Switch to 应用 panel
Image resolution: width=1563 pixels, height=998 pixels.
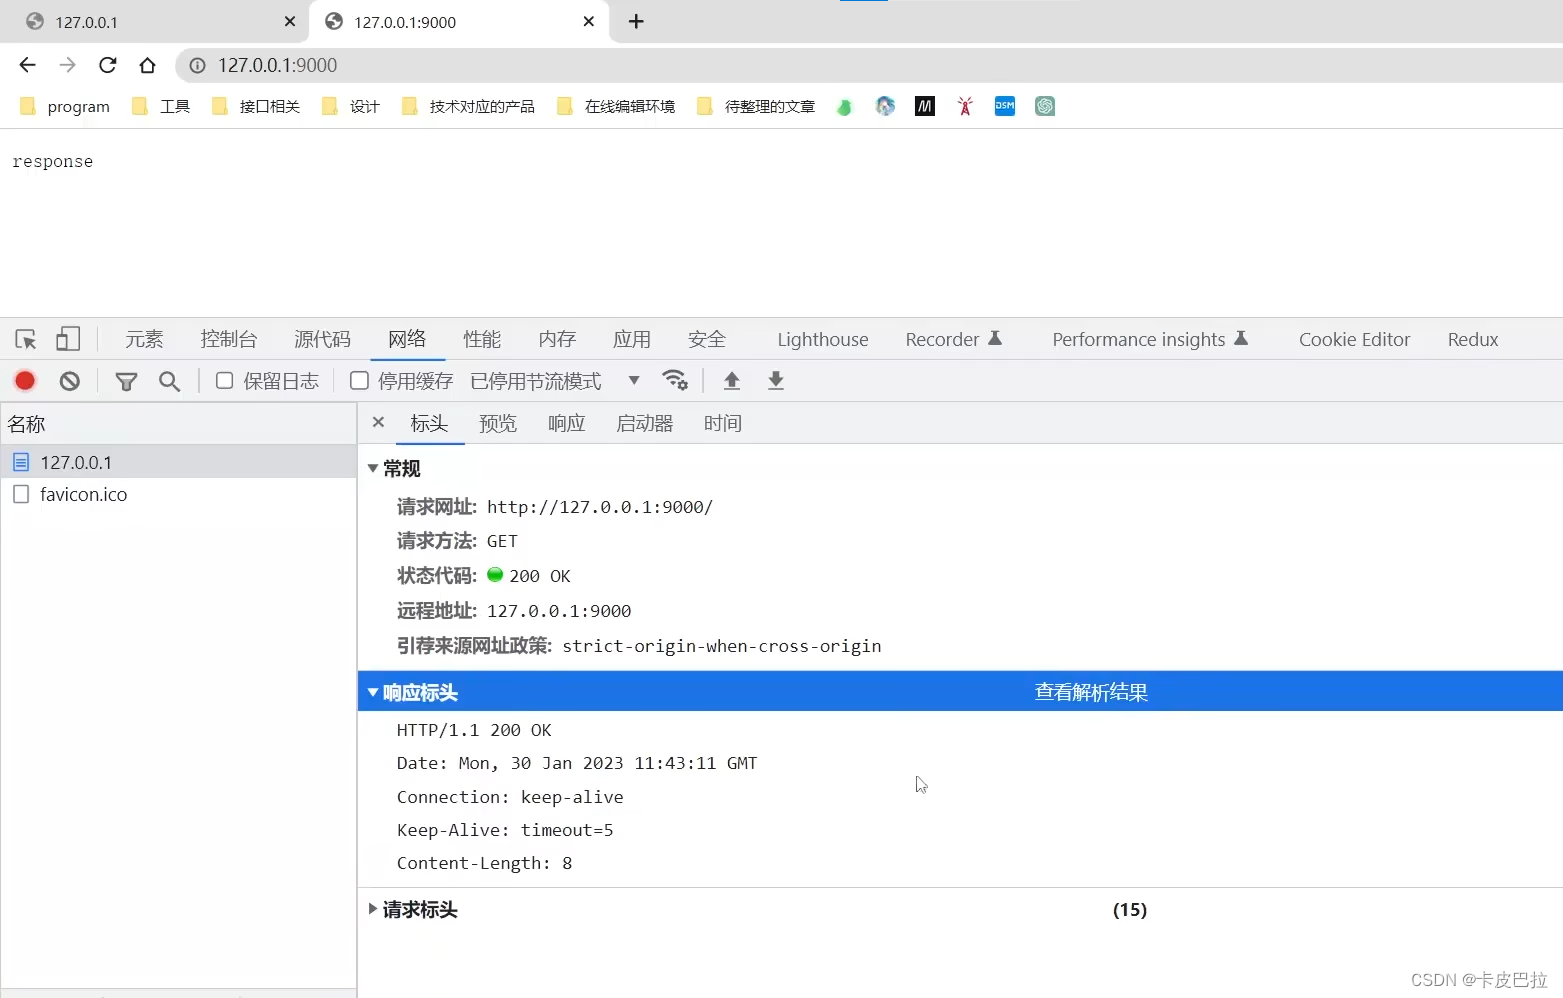tap(632, 339)
